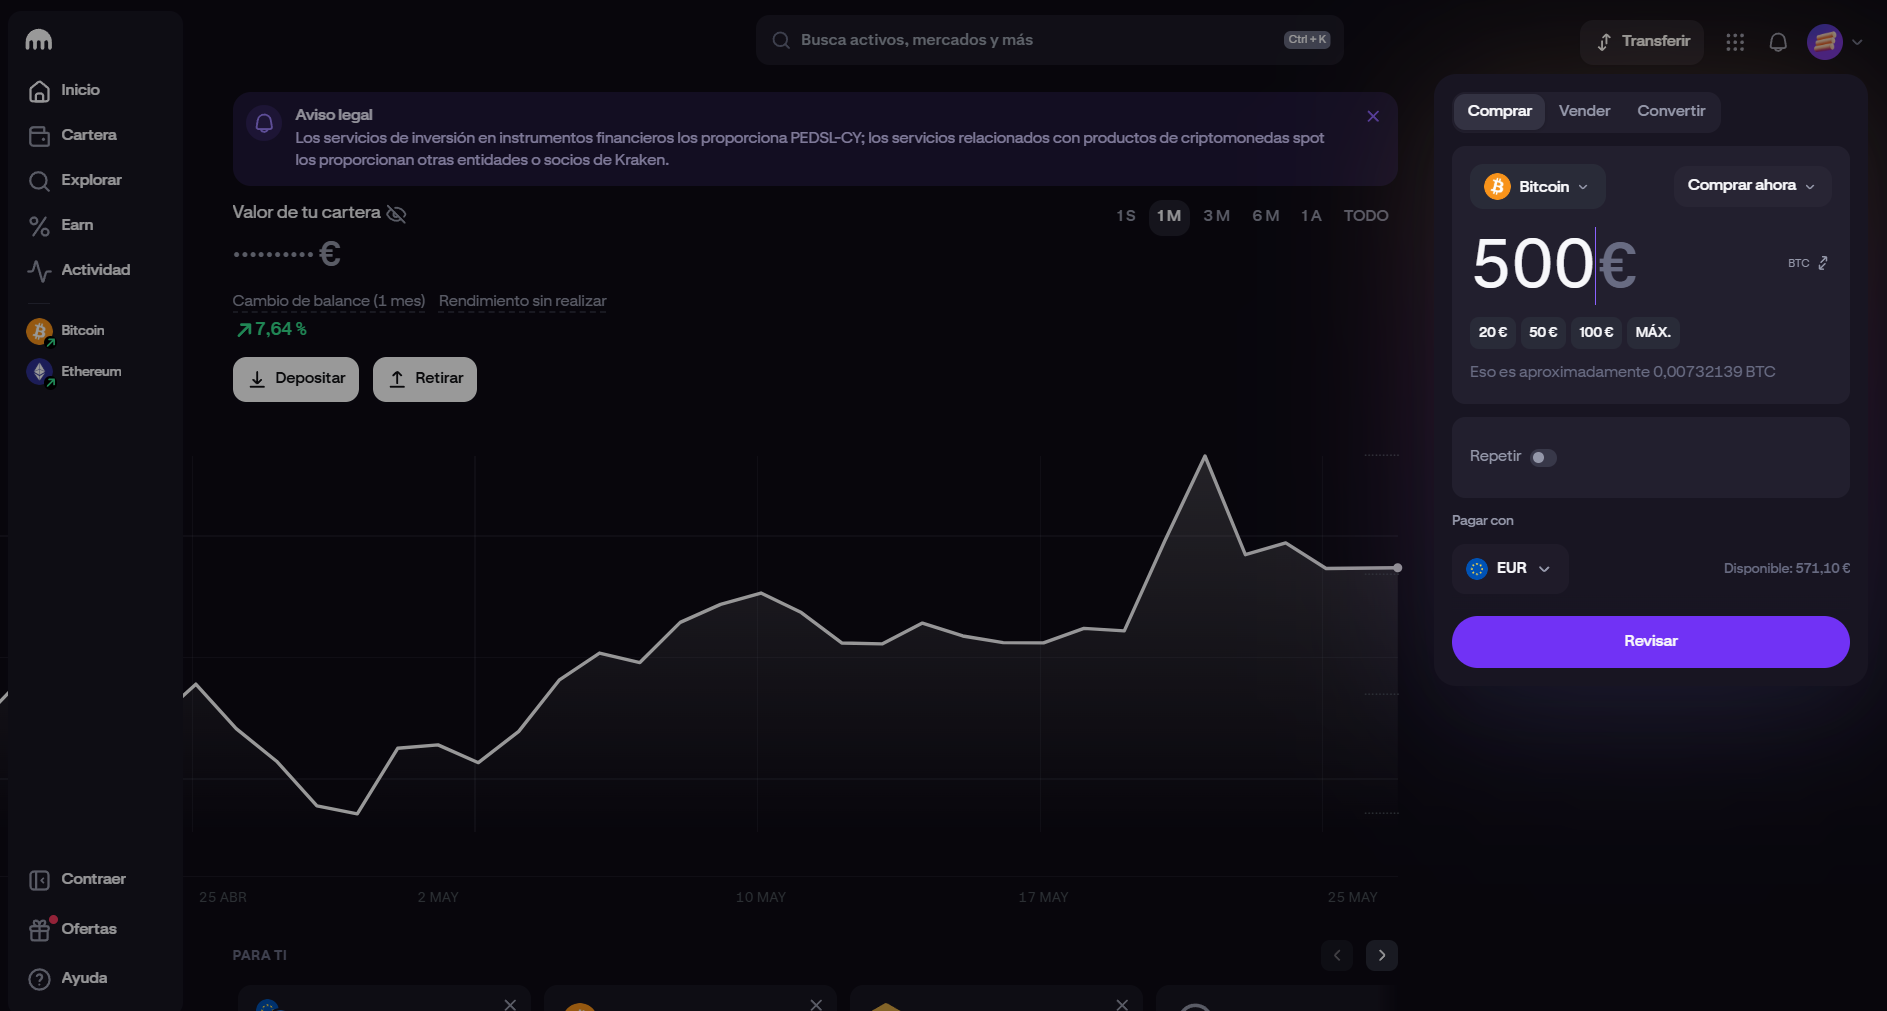Image resolution: width=1887 pixels, height=1011 pixels.
Task: Open the Inicio home page
Action: pos(65,90)
